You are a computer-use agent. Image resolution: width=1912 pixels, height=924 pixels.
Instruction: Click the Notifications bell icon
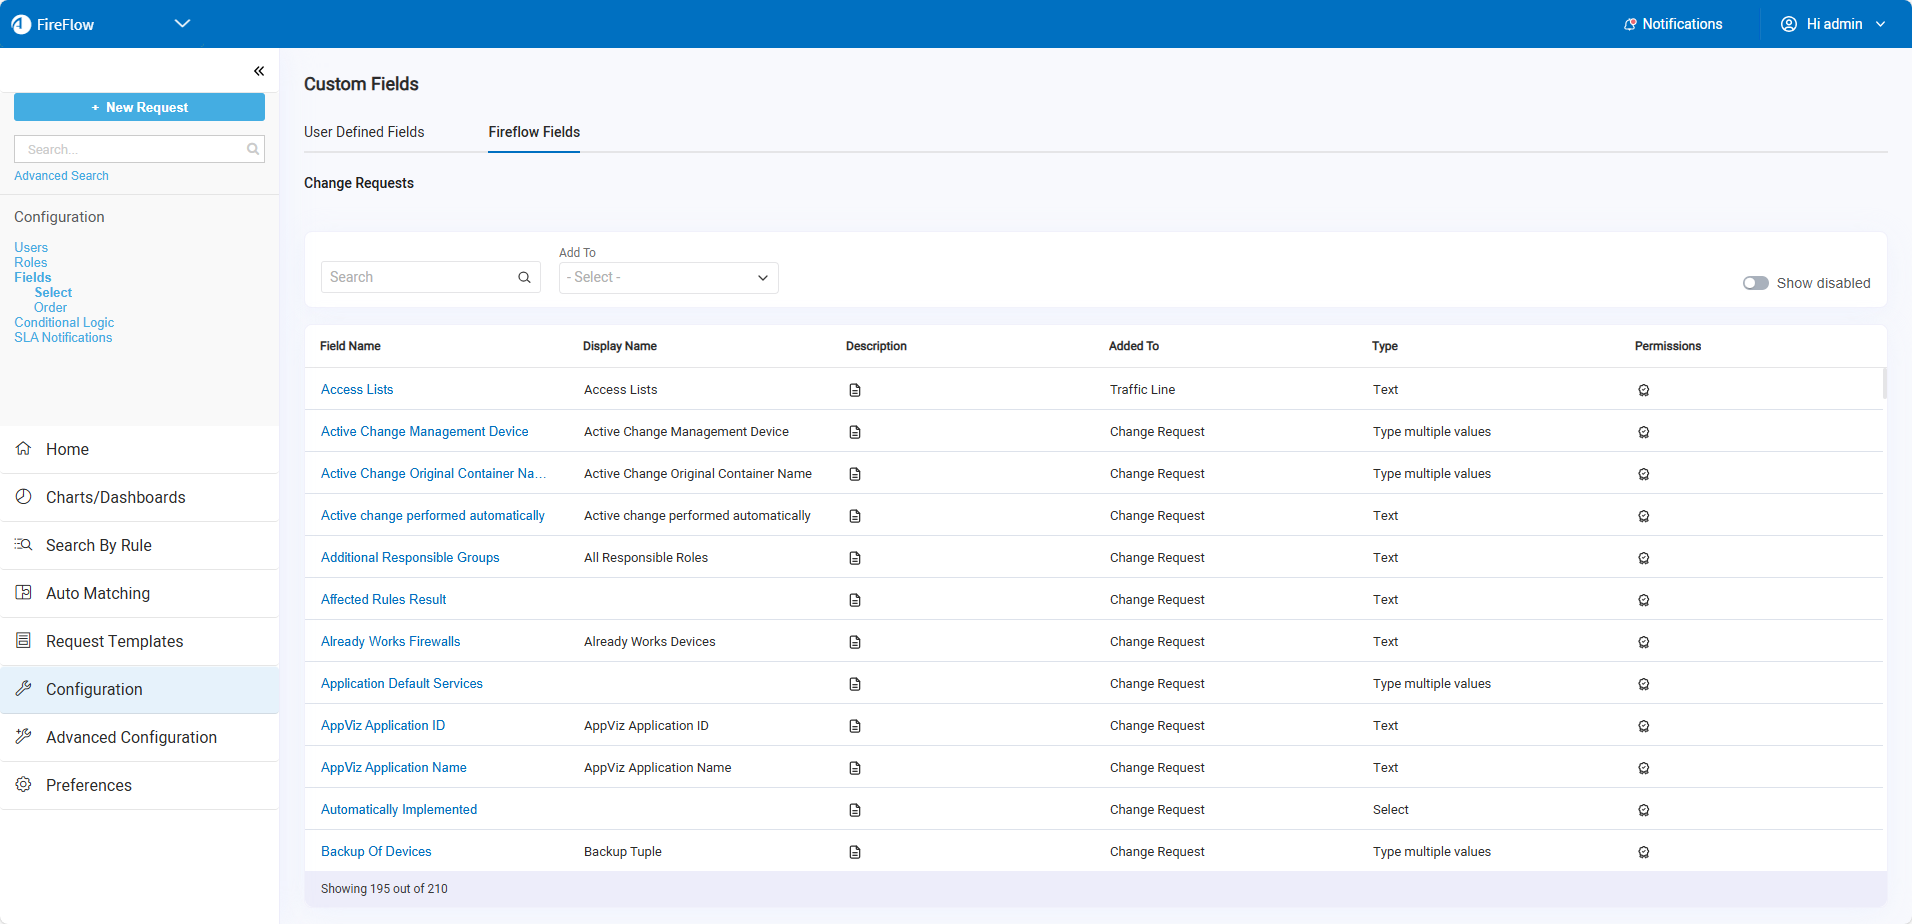[1630, 24]
